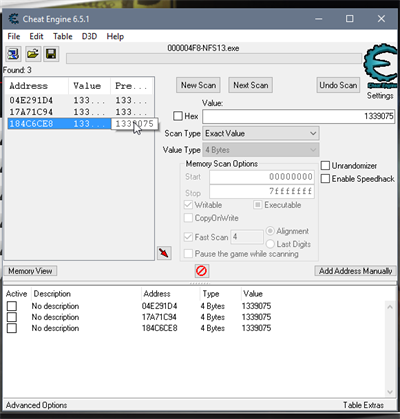This screenshot has height=419, width=400.
Task: Click value 1339075 of entry 04E291D4 in table
Action: 256,306
